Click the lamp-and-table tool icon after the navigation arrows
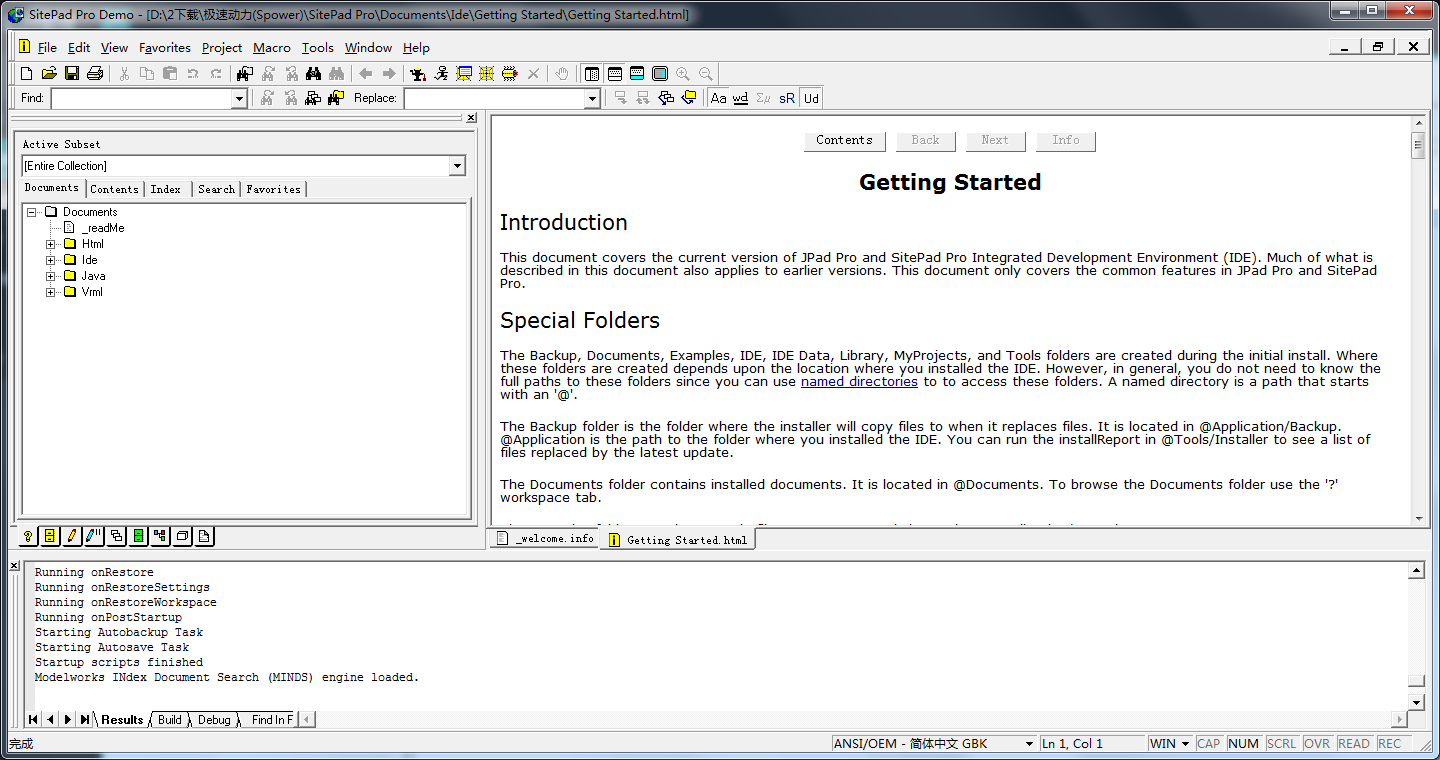 418,74
